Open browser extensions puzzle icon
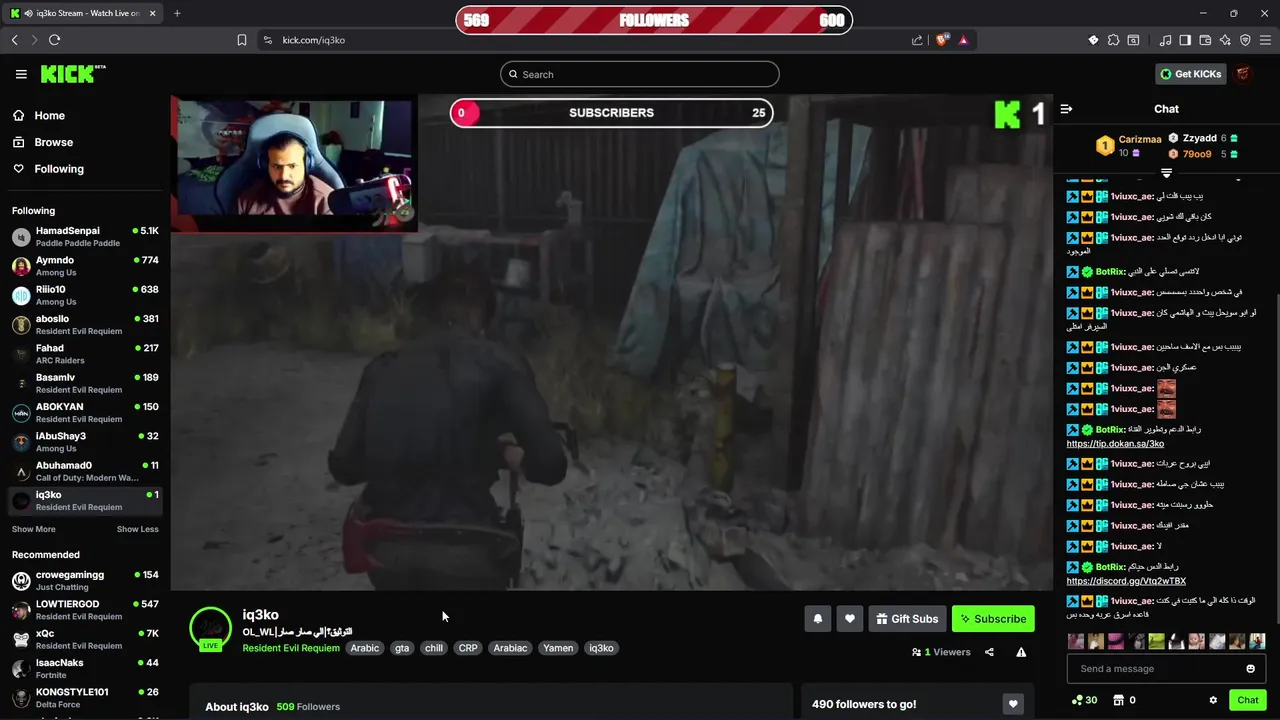The image size is (1280, 720). (1113, 40)
